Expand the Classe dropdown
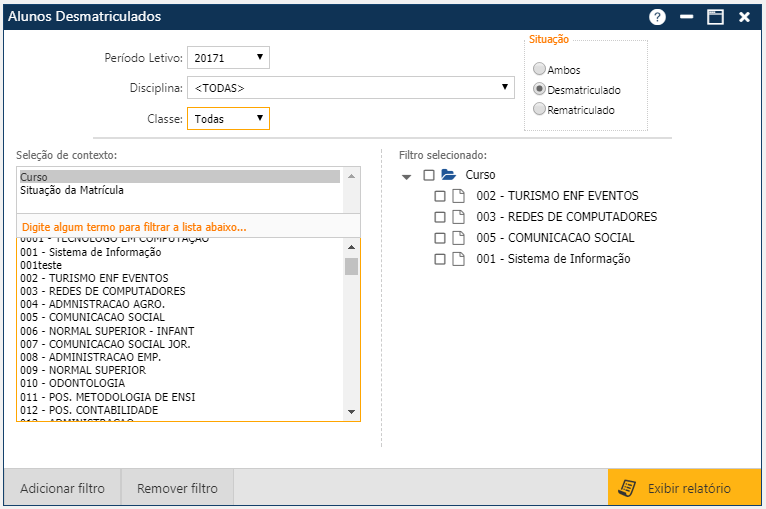The height and width of the screenshot is (509, 766). click(228, 119)
